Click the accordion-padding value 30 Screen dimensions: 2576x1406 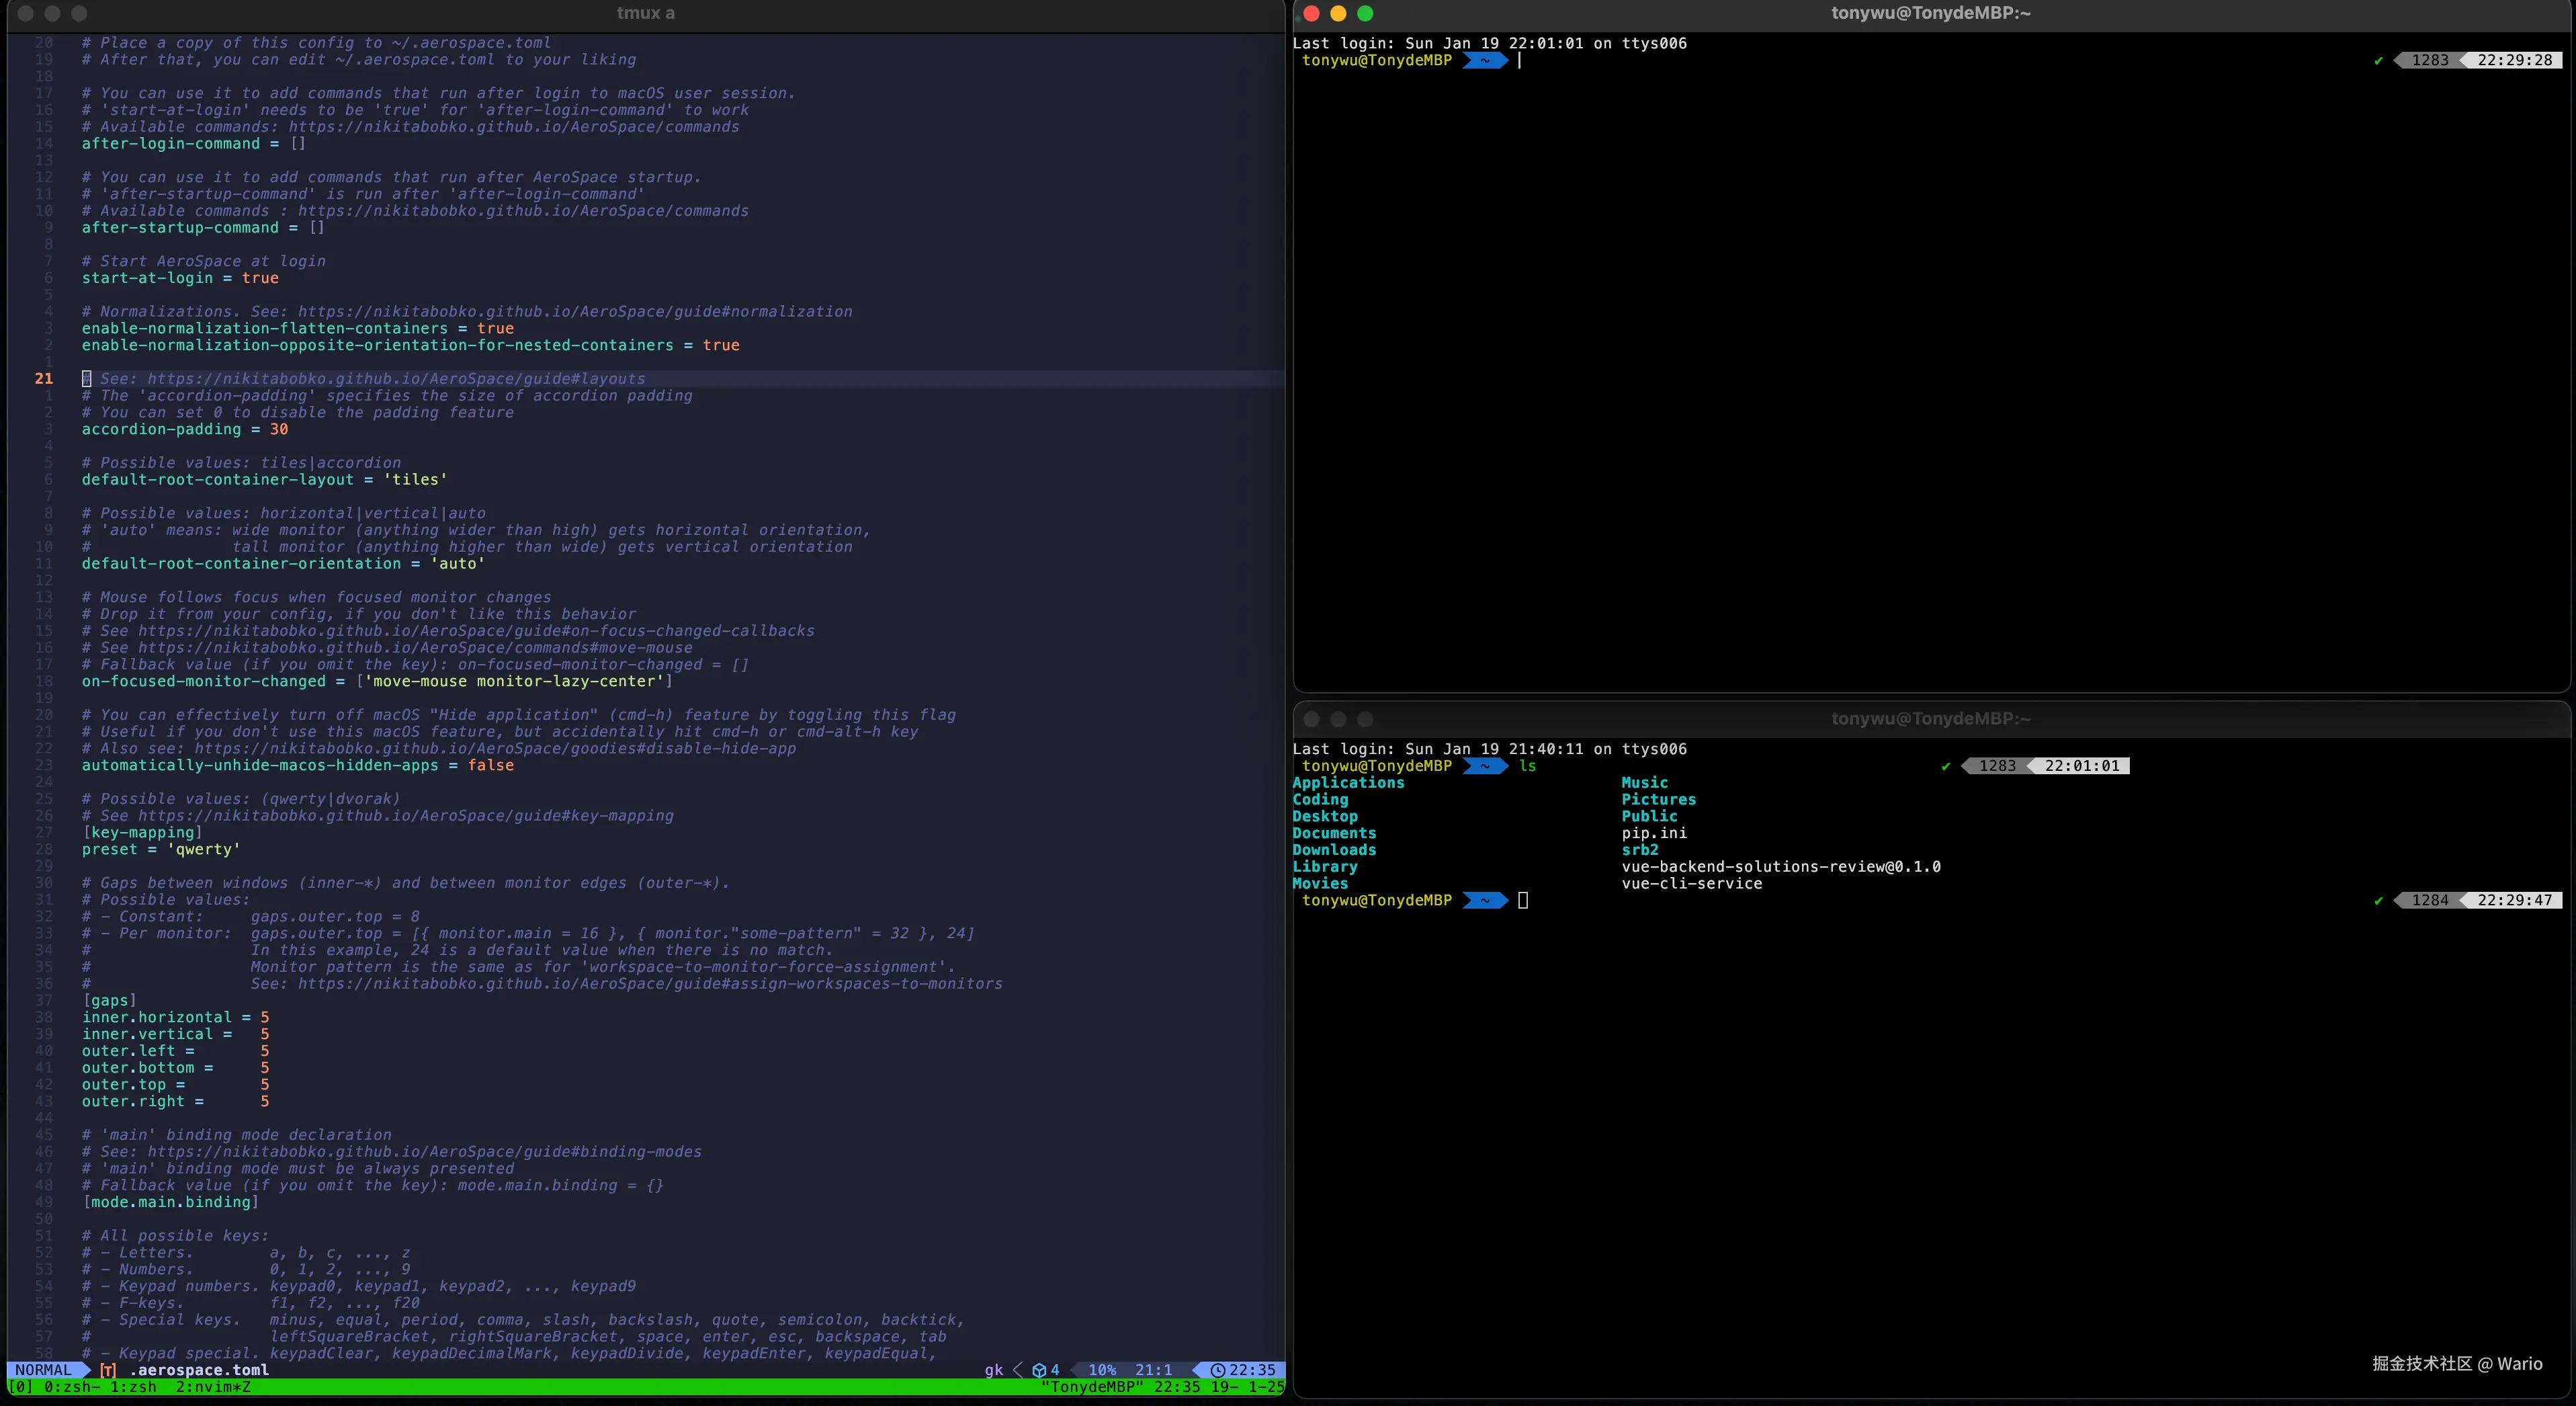point(279,429)
